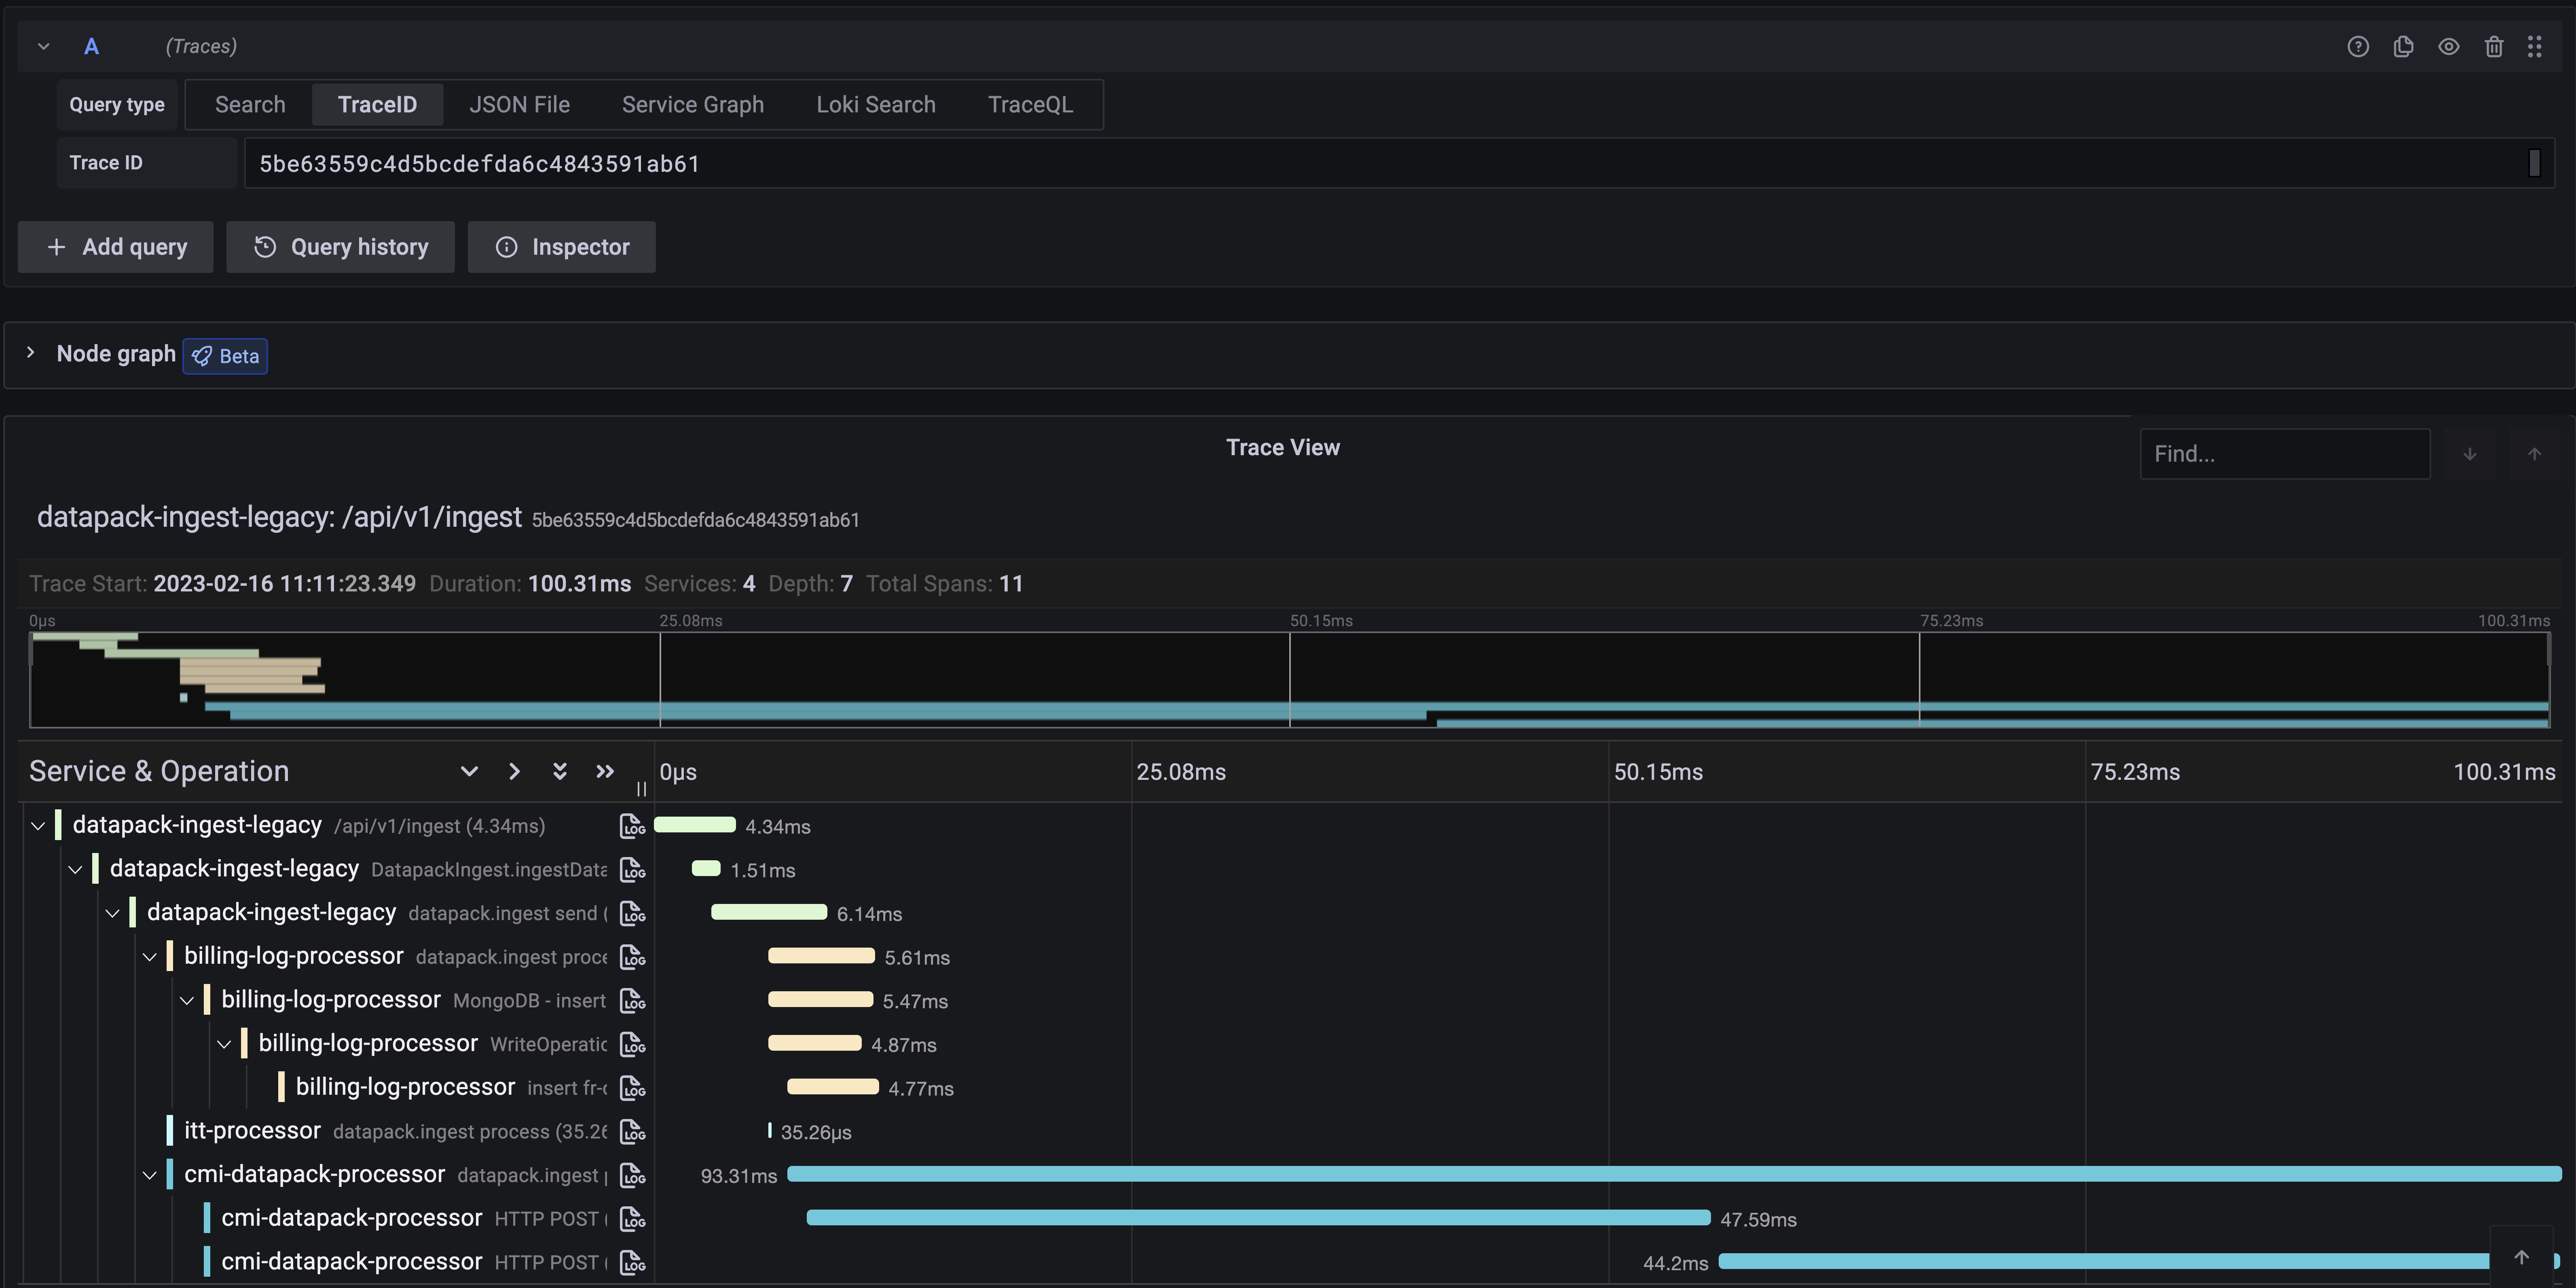Go to previous find result arrow

click(2534, 454)
